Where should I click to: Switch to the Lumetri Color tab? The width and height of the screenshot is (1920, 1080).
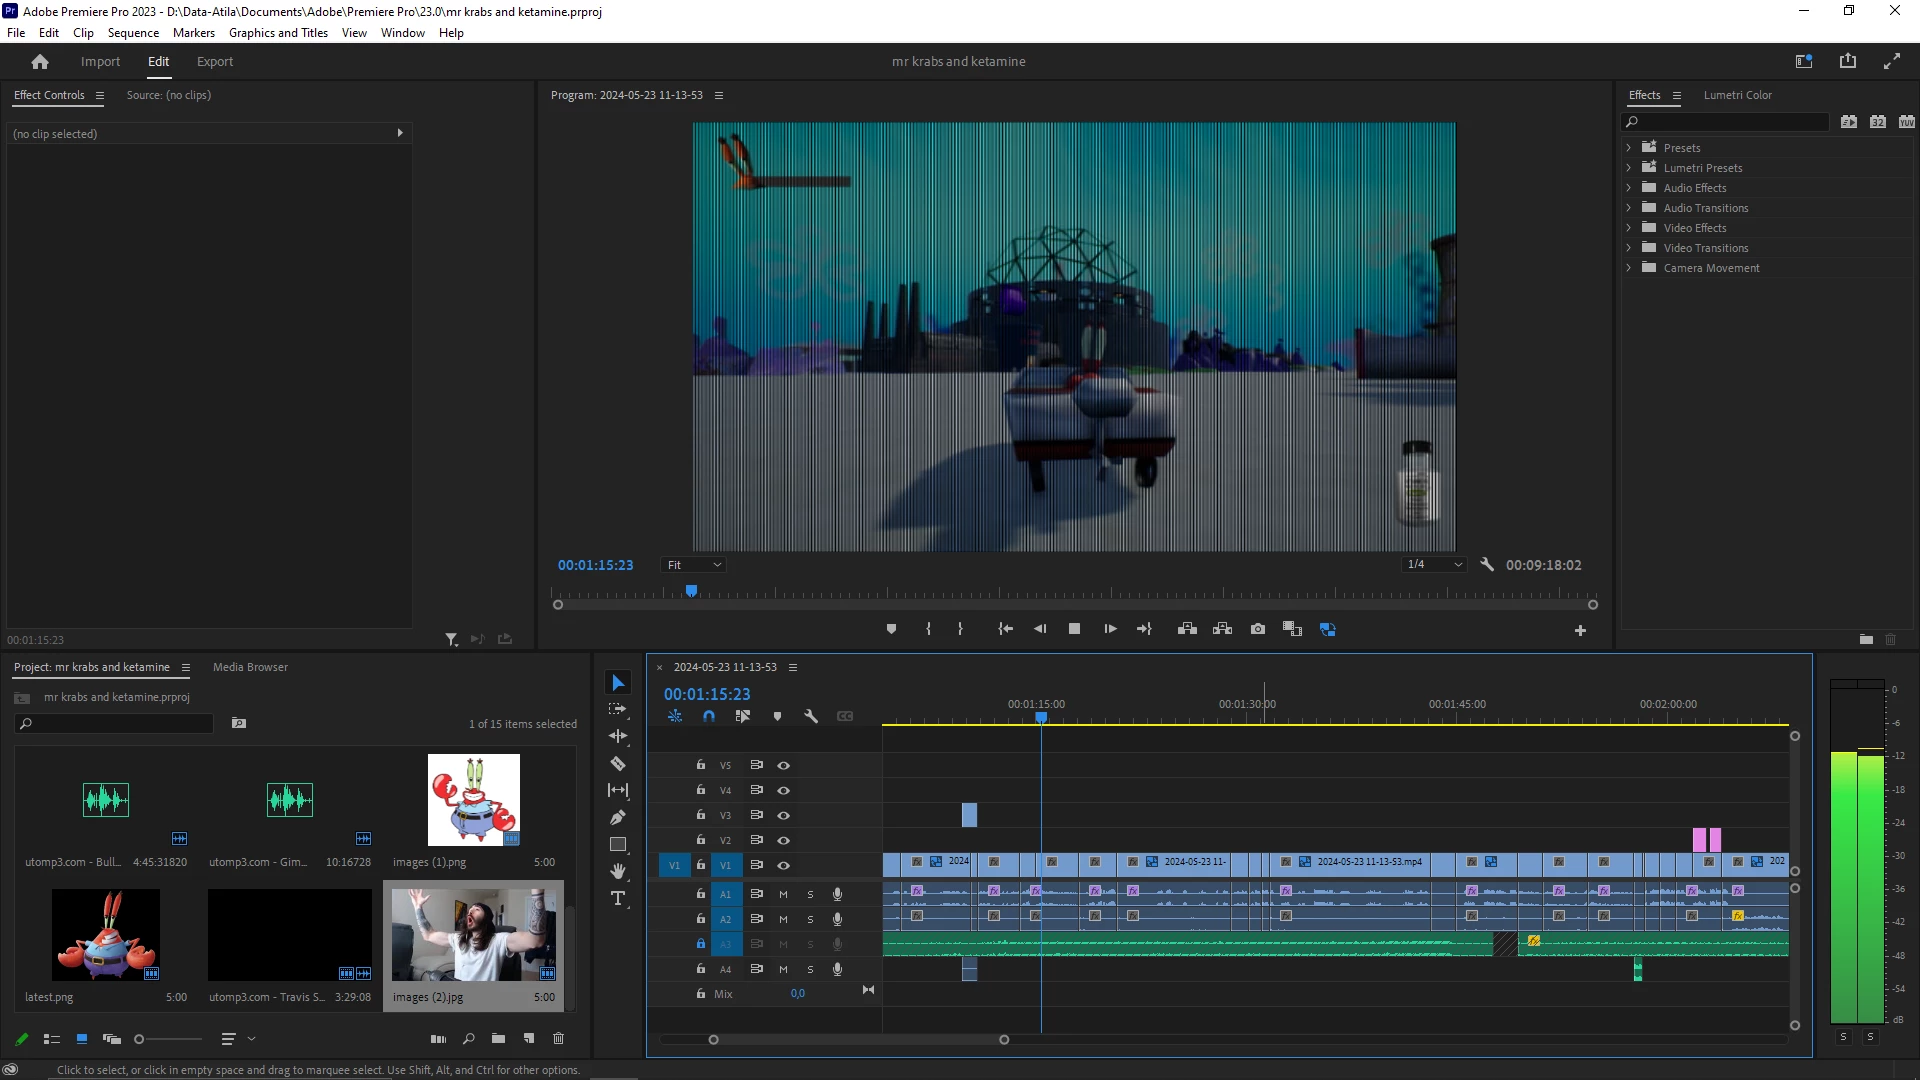point(1737,95)
